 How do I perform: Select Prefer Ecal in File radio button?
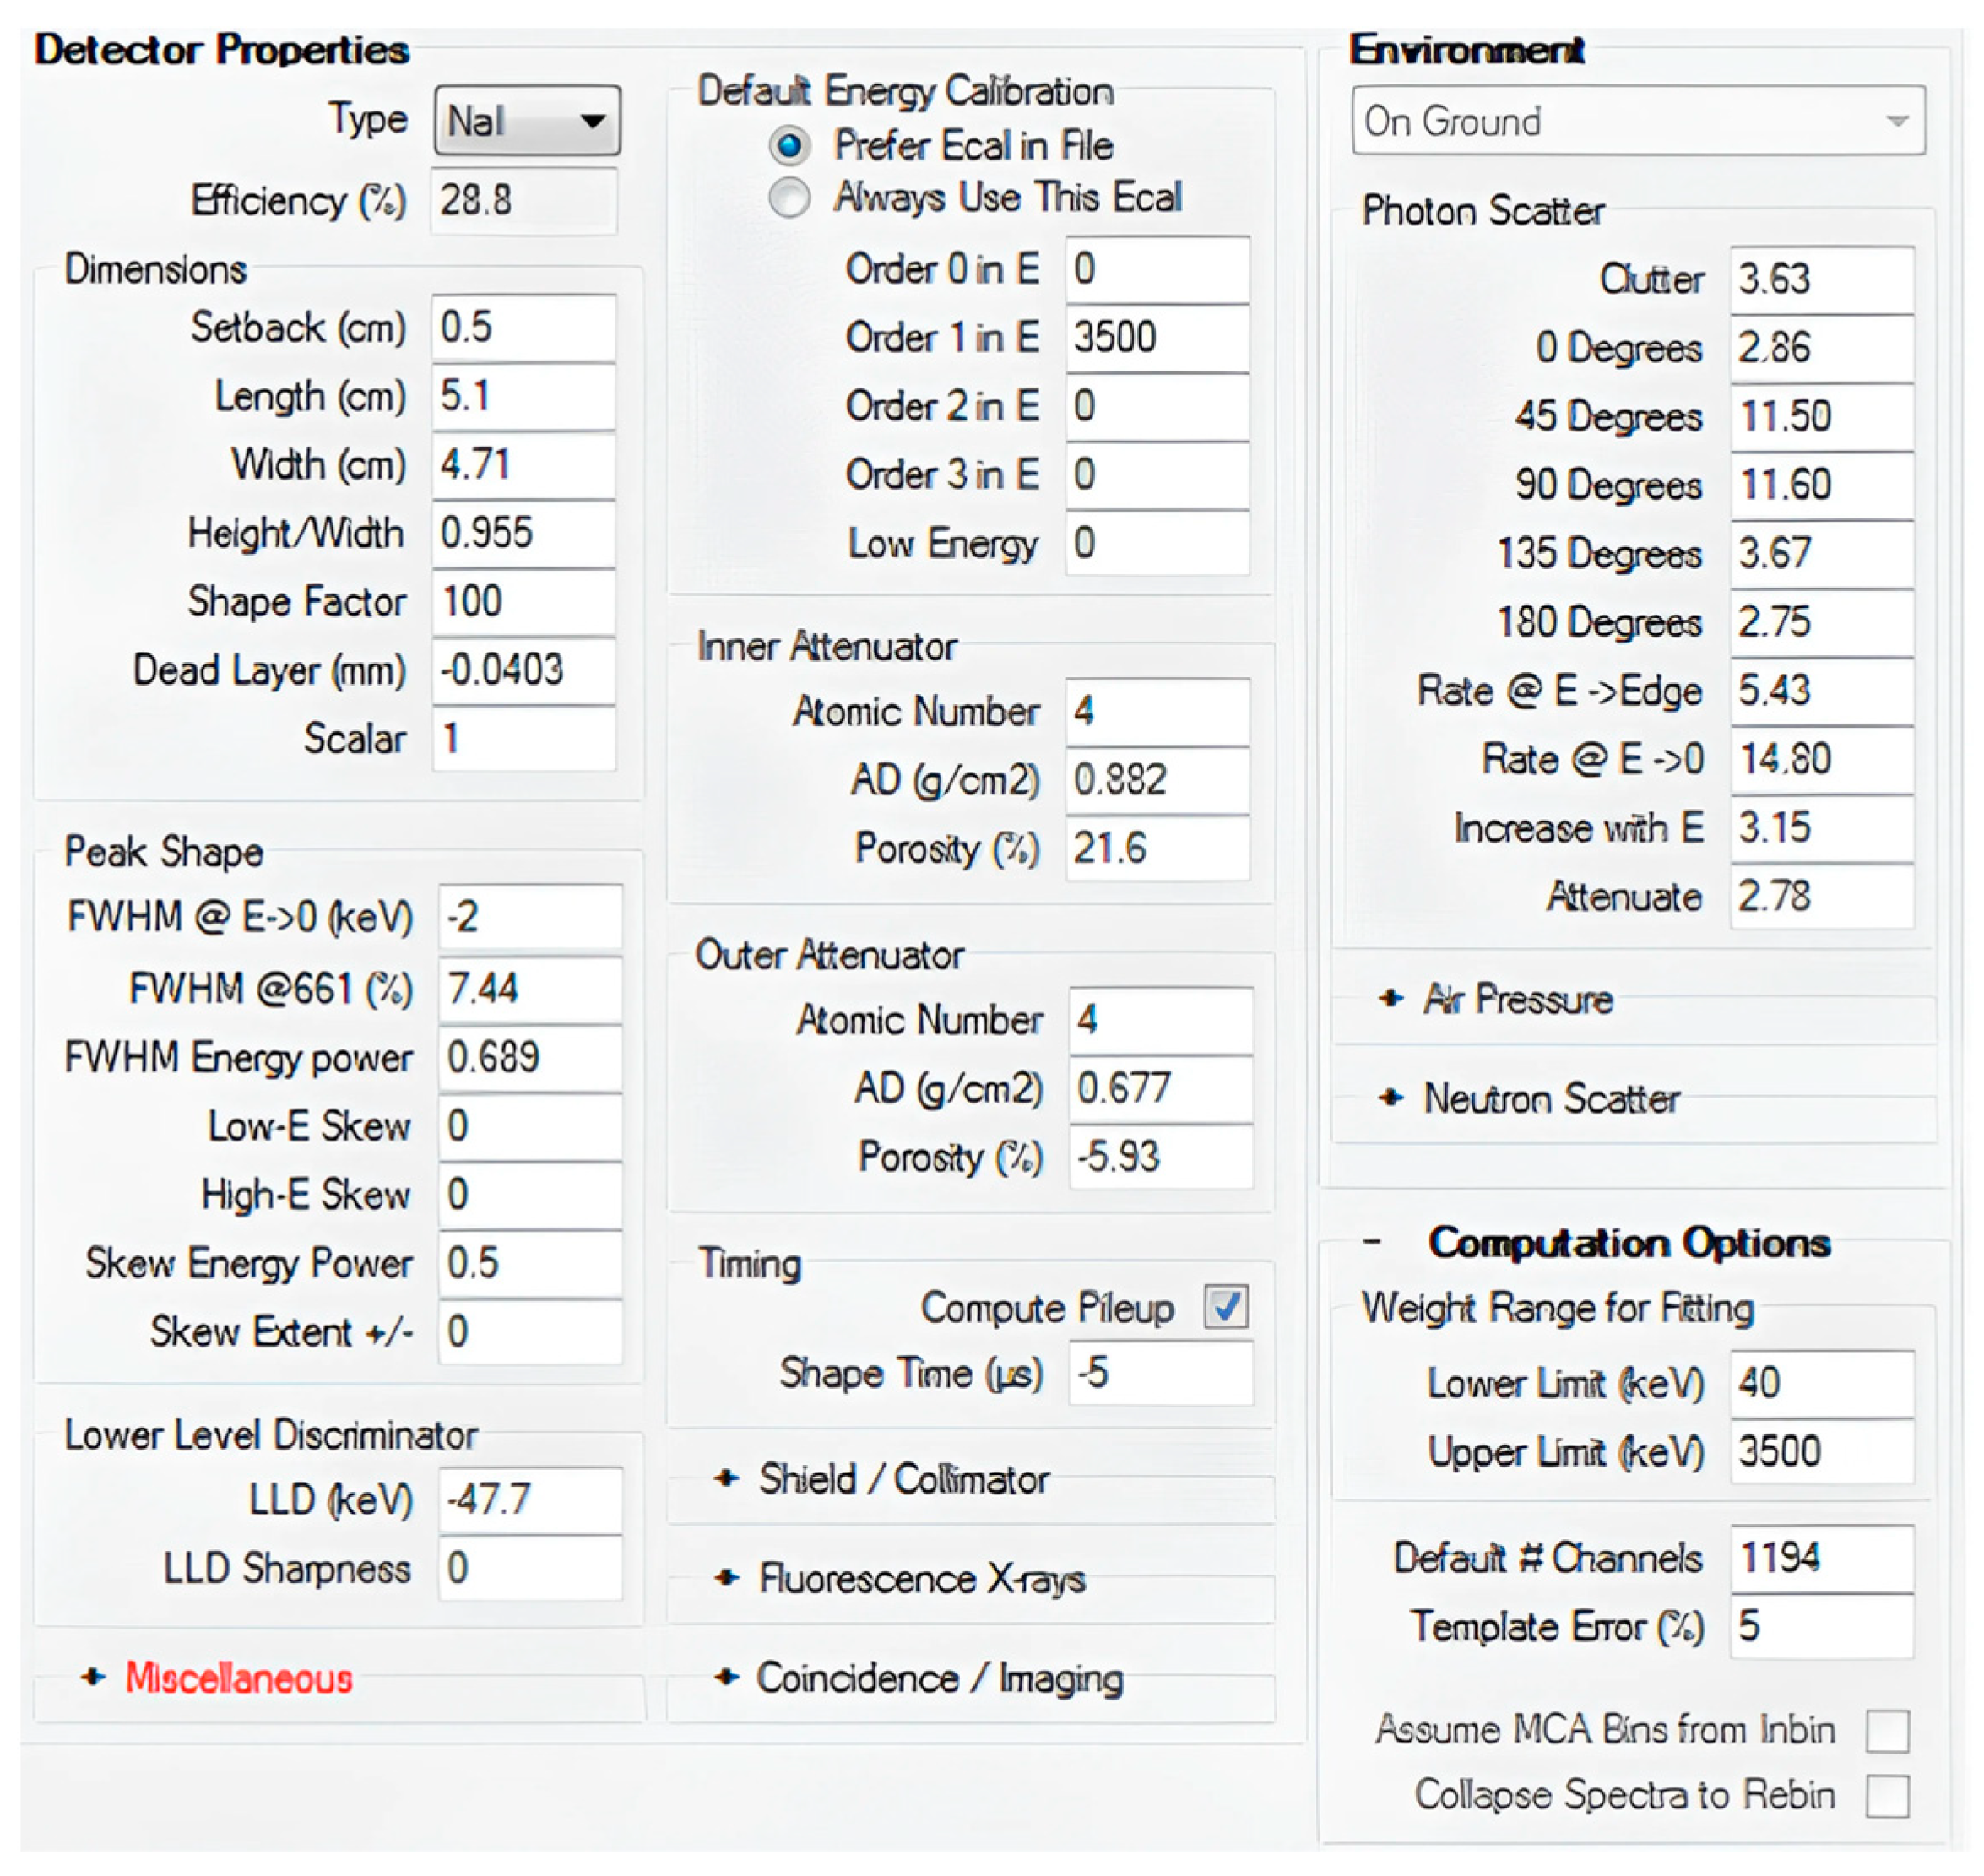tap(789, 146)
